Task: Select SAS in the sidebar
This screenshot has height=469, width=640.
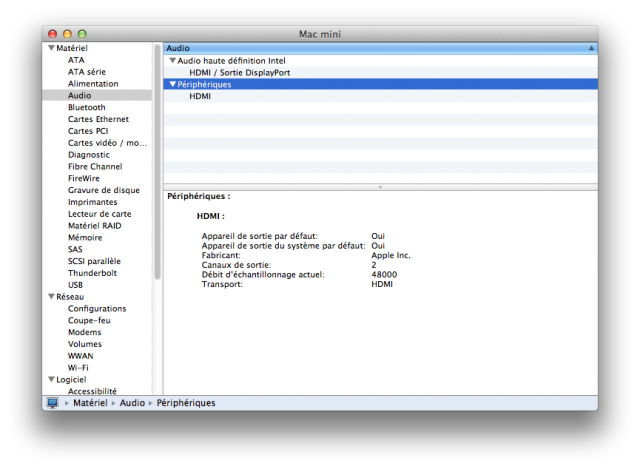Action: coord(75,249)
